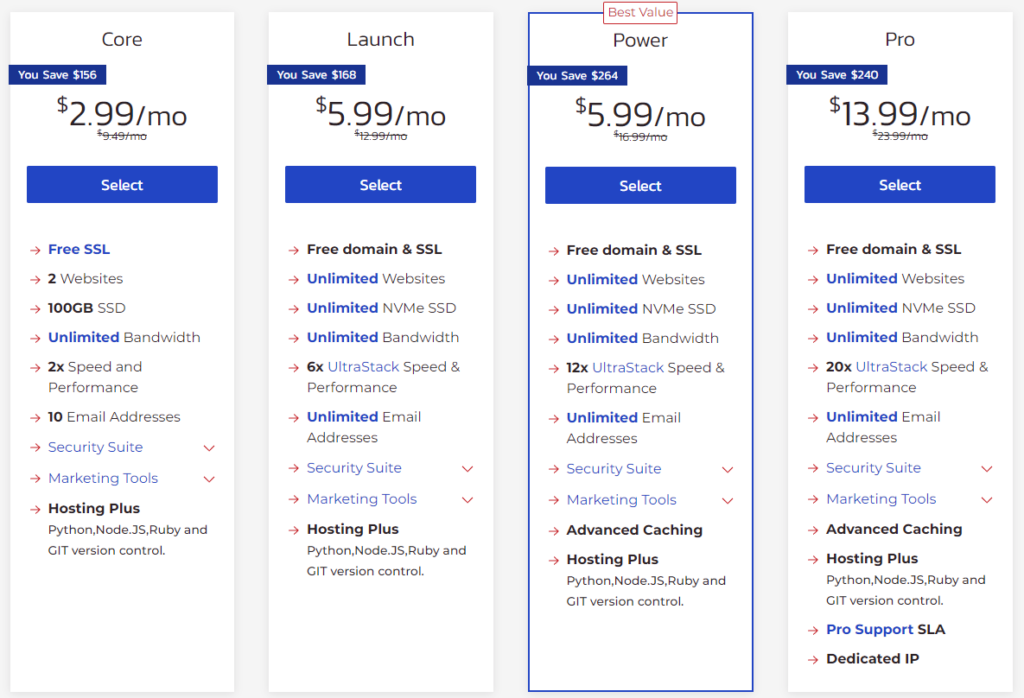This screenshot has width=1024, height=698.
Task: Click Hosting Plus in Launch plan
Action: pyautogui.click(x=353, y=530)
